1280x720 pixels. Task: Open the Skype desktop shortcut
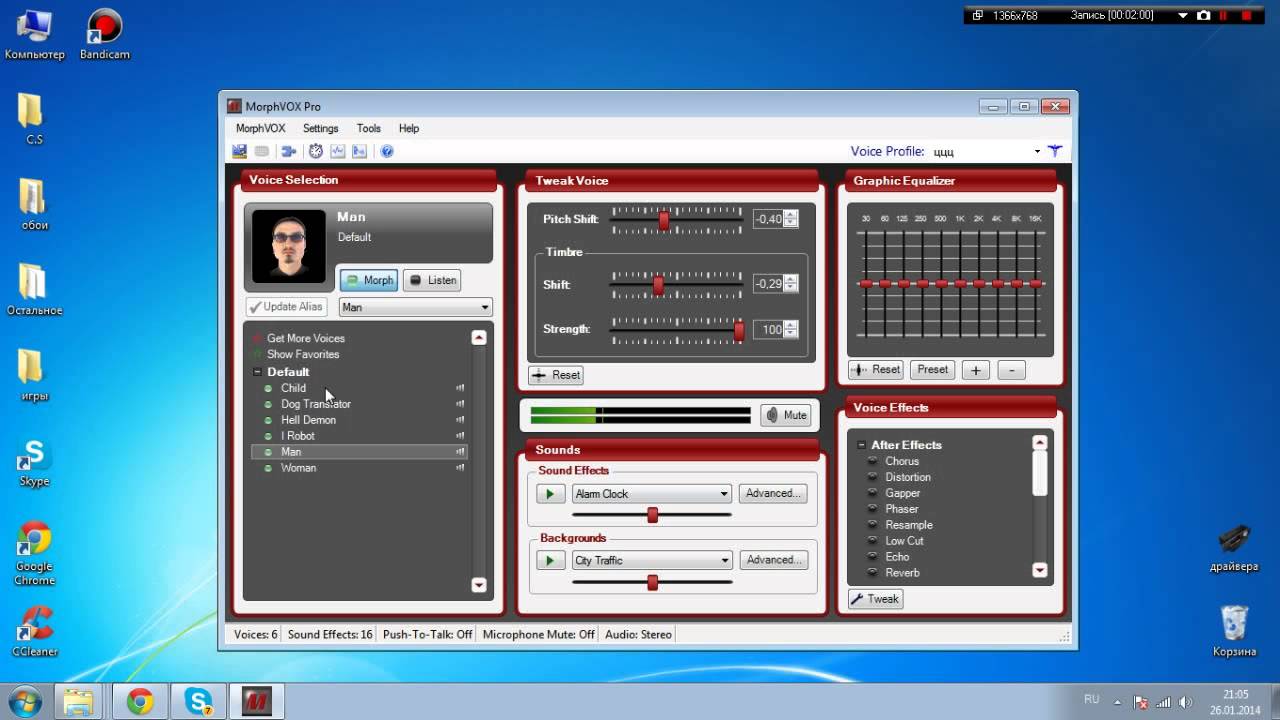(34, 462)
